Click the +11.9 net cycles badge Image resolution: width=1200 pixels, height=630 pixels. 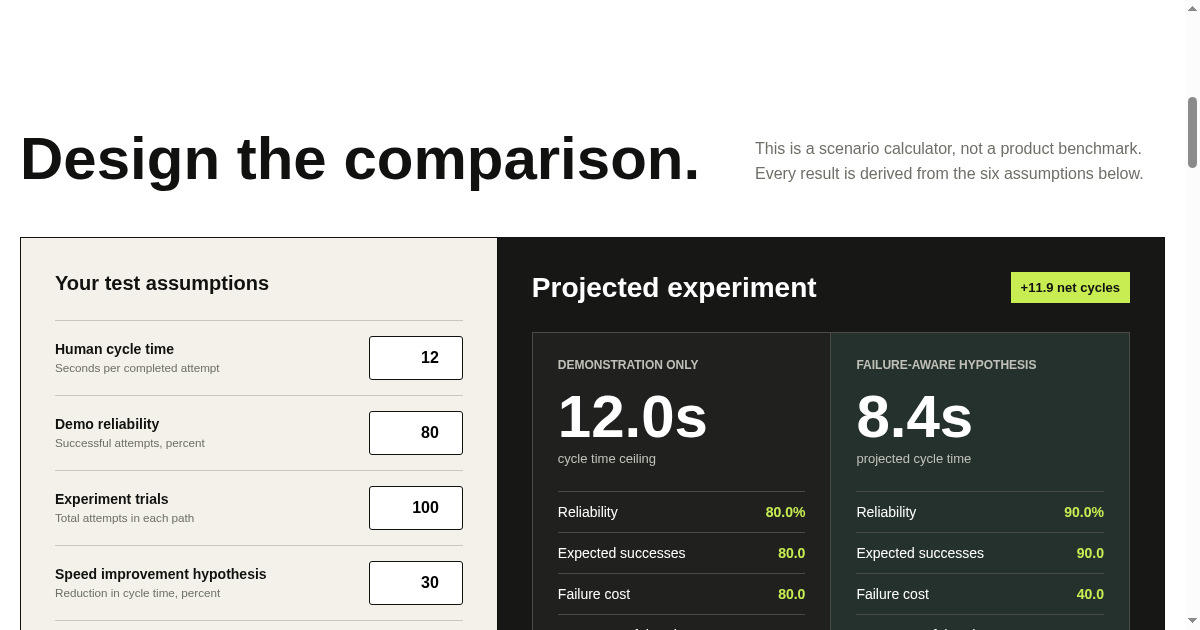coord(1070,287)
